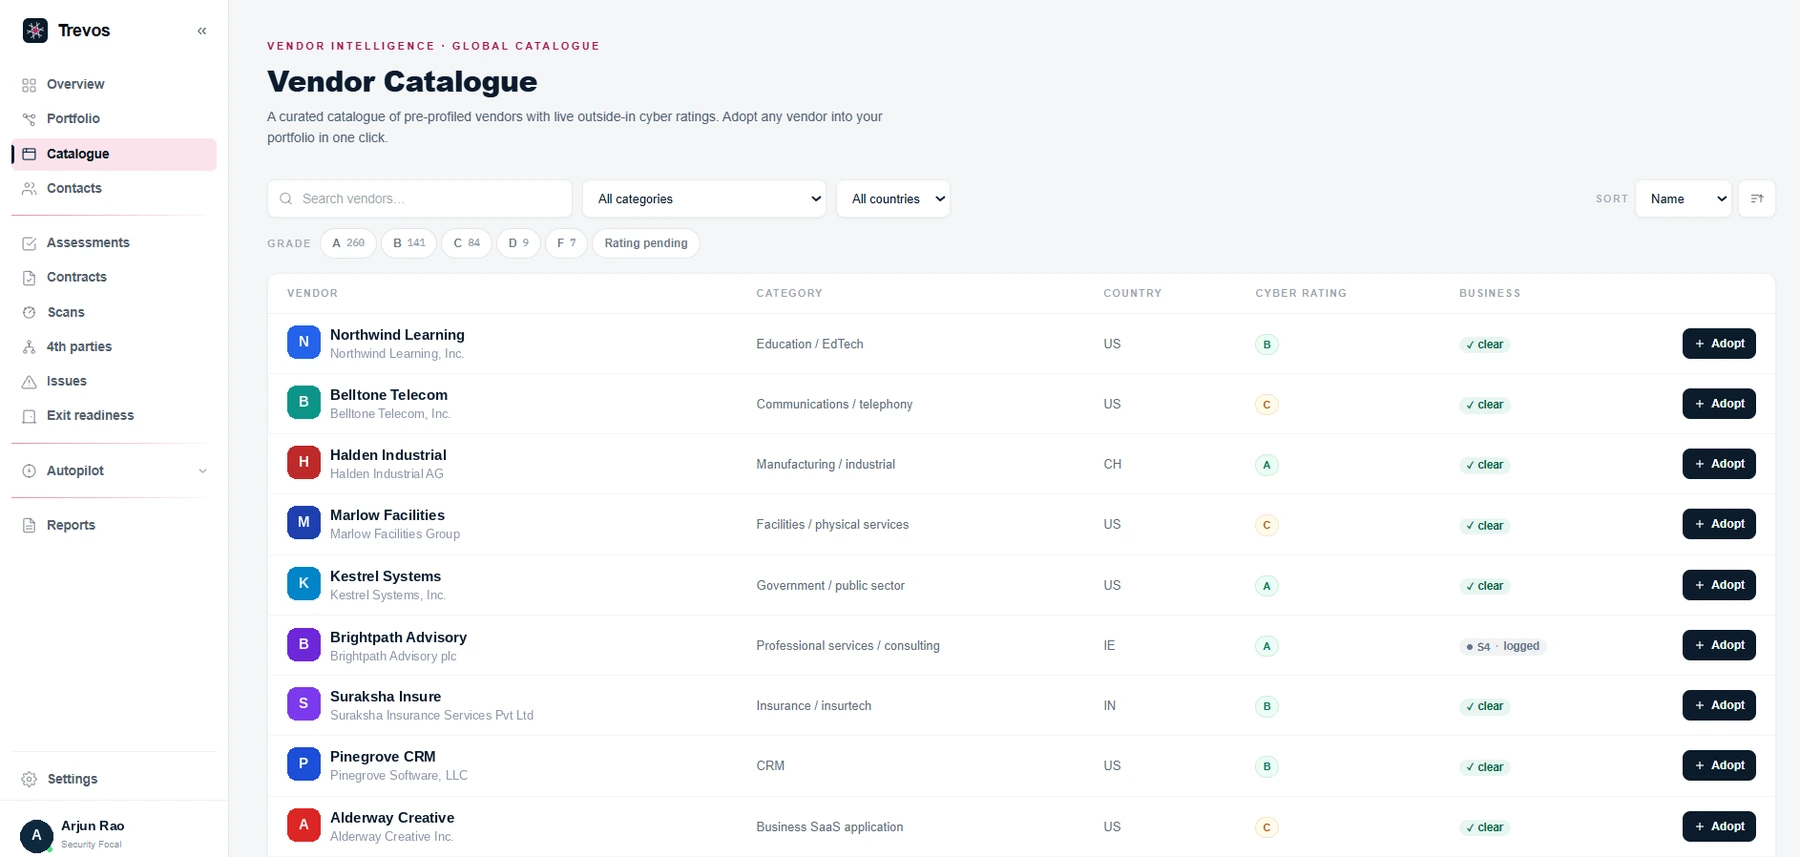Toggle the grade D filter chip
Image resolution: width=1800 pixels, height=857 pixels.
point(519,243)
